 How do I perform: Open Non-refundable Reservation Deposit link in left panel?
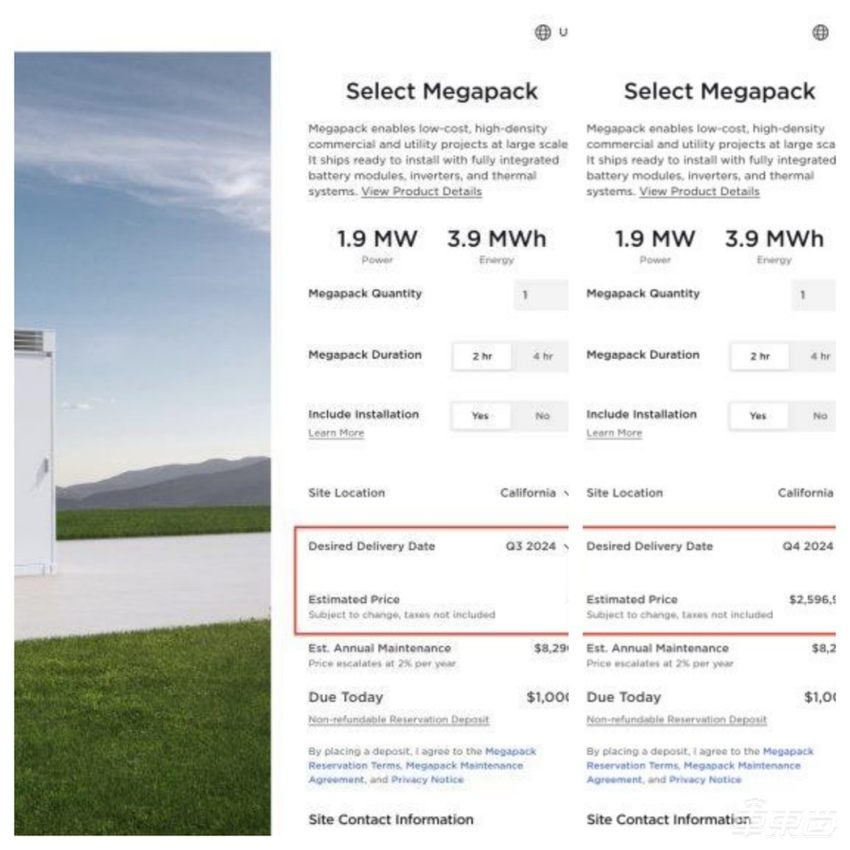point(398,719)
